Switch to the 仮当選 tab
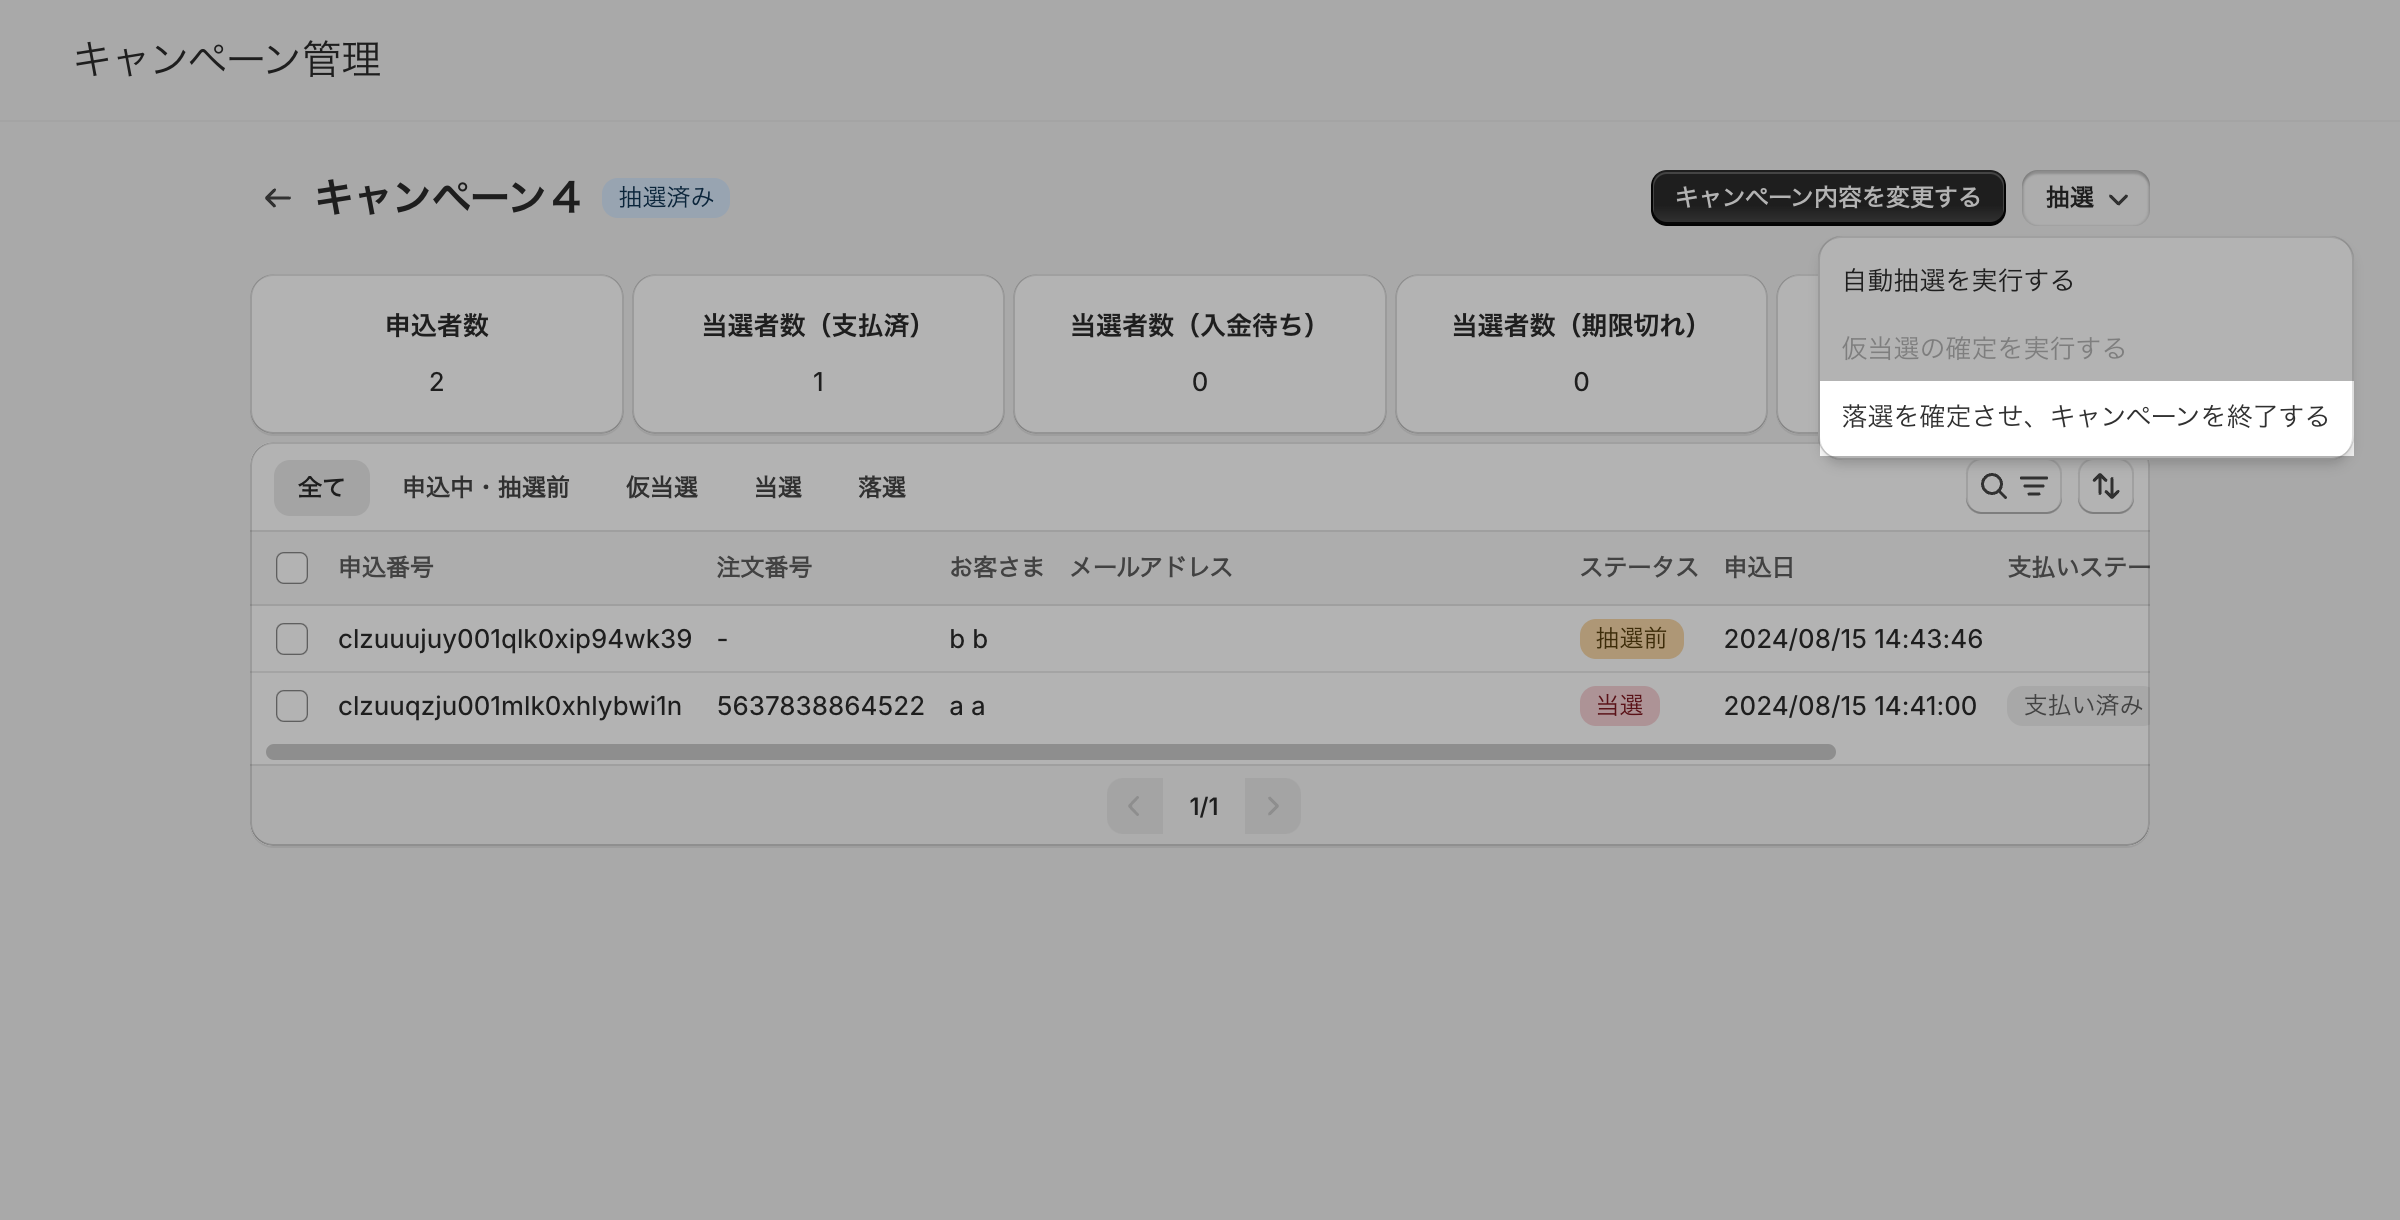 (661, 488)
